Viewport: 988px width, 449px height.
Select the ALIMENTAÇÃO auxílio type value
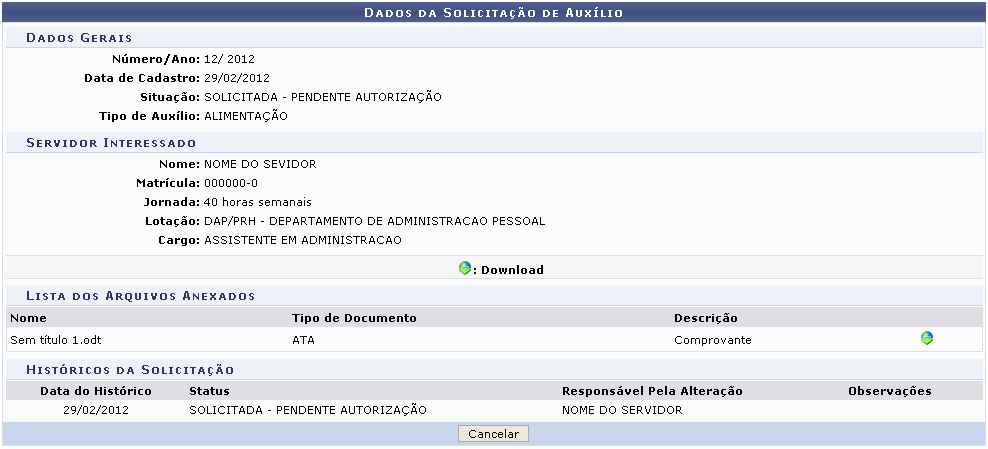pos(245,116)
